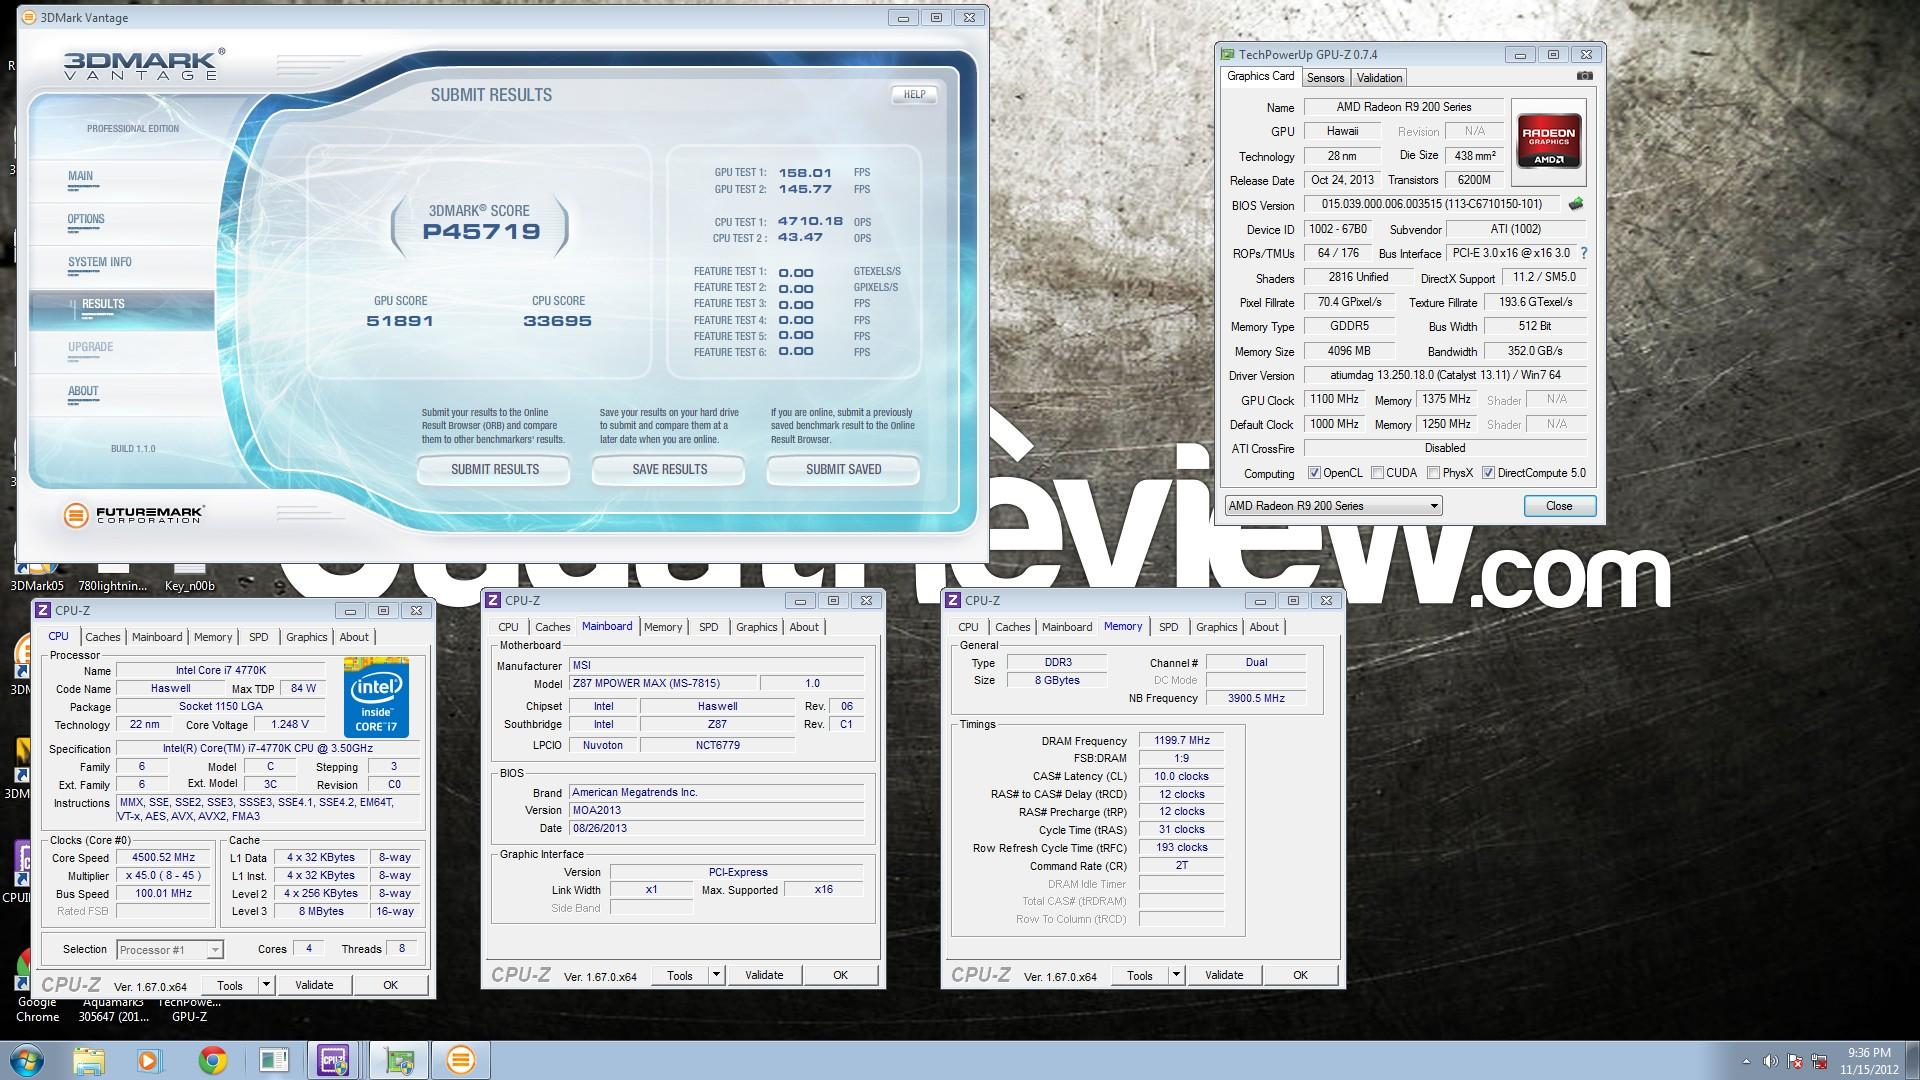Screen dimensions: 1920x1080
Task: Open About tab in CPU-Z CPU window
Action: pos(354,637)
